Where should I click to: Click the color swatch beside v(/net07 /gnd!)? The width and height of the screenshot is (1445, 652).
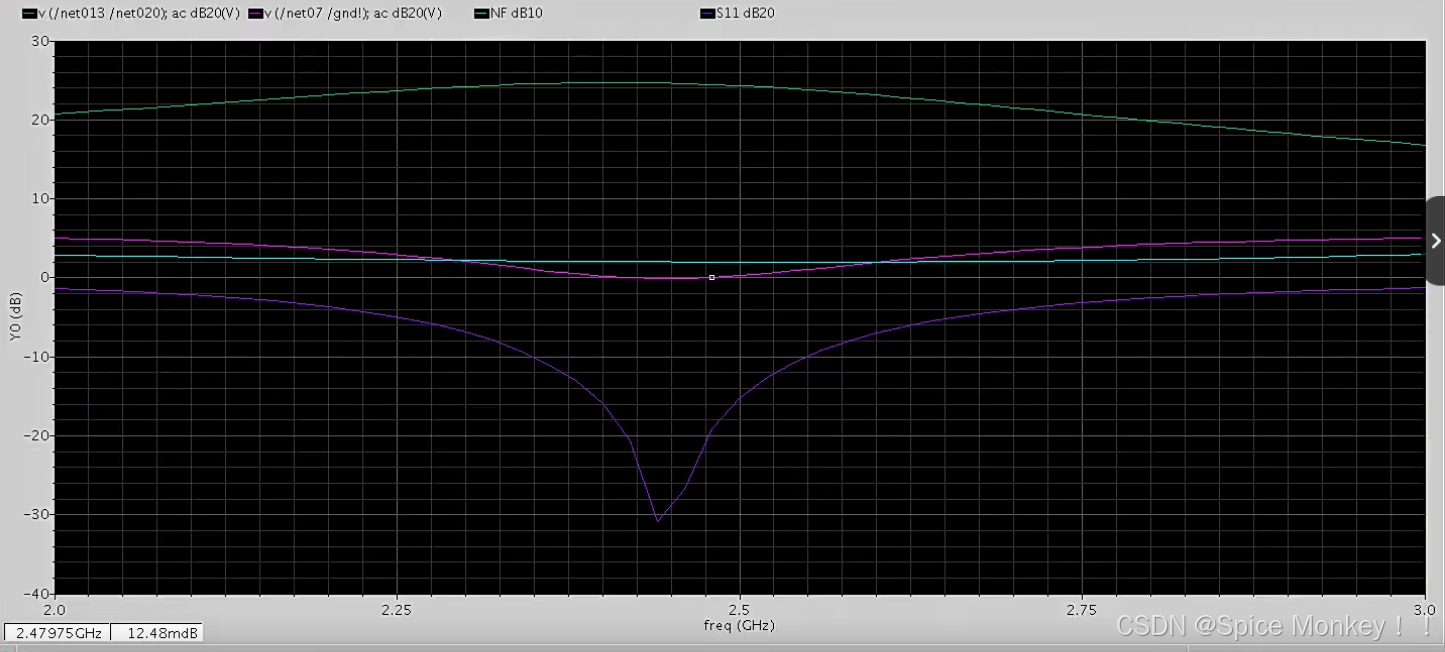pyautogui.click(x=255, y=14)
